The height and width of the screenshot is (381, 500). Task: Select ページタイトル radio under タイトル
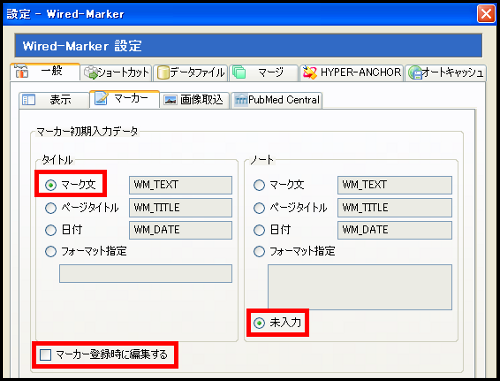(x=51, y=208)
